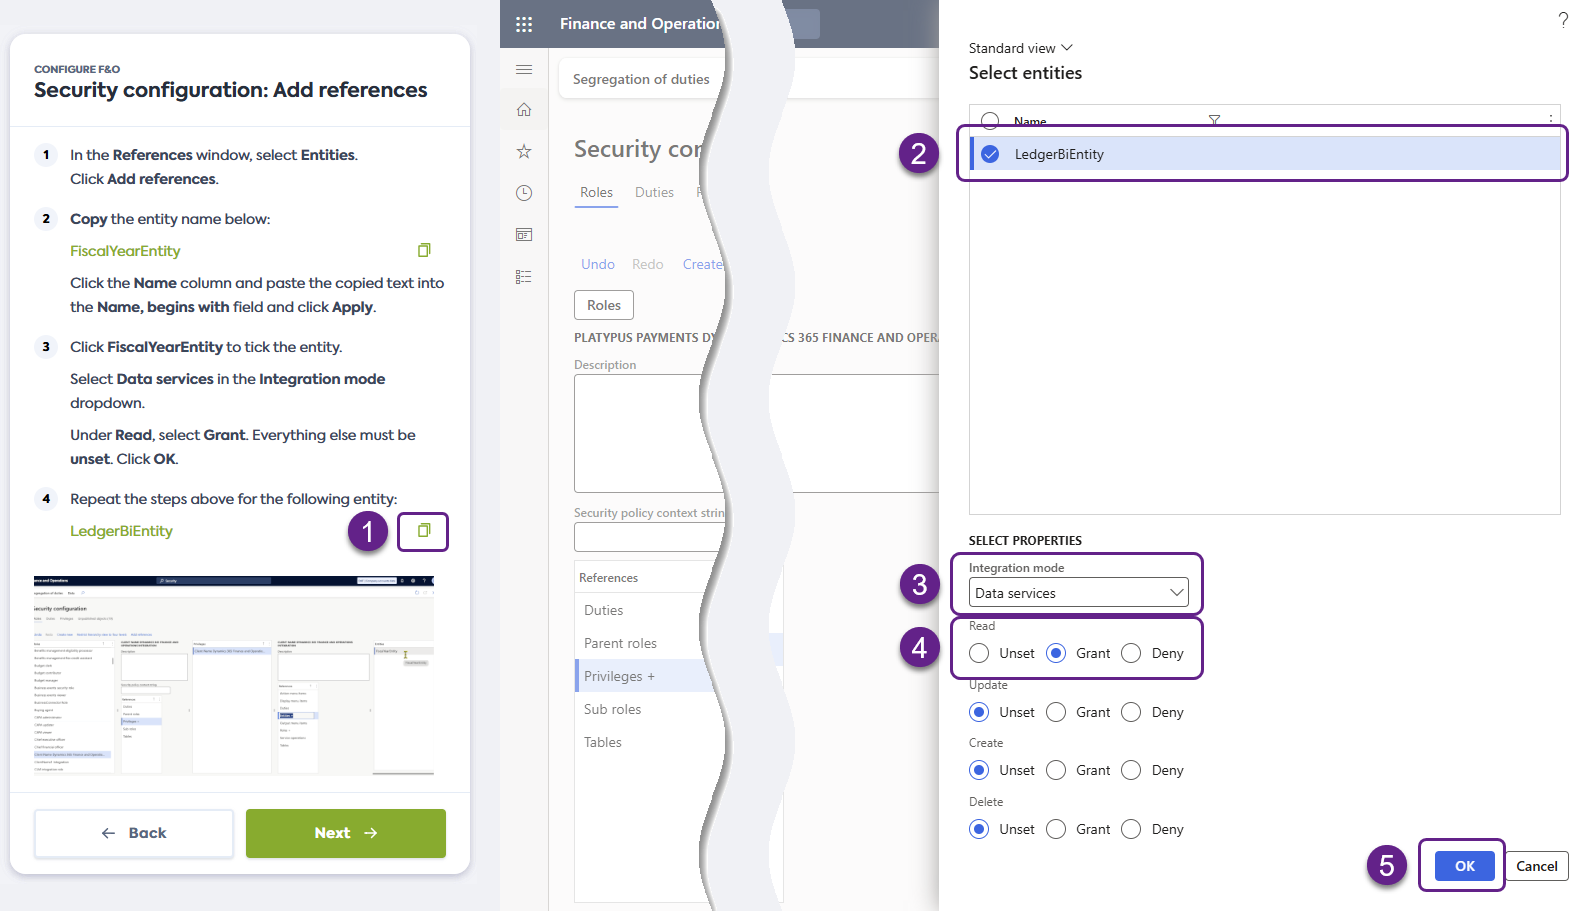
Task: Select Parent roles in References list
Action: point(620,643)
